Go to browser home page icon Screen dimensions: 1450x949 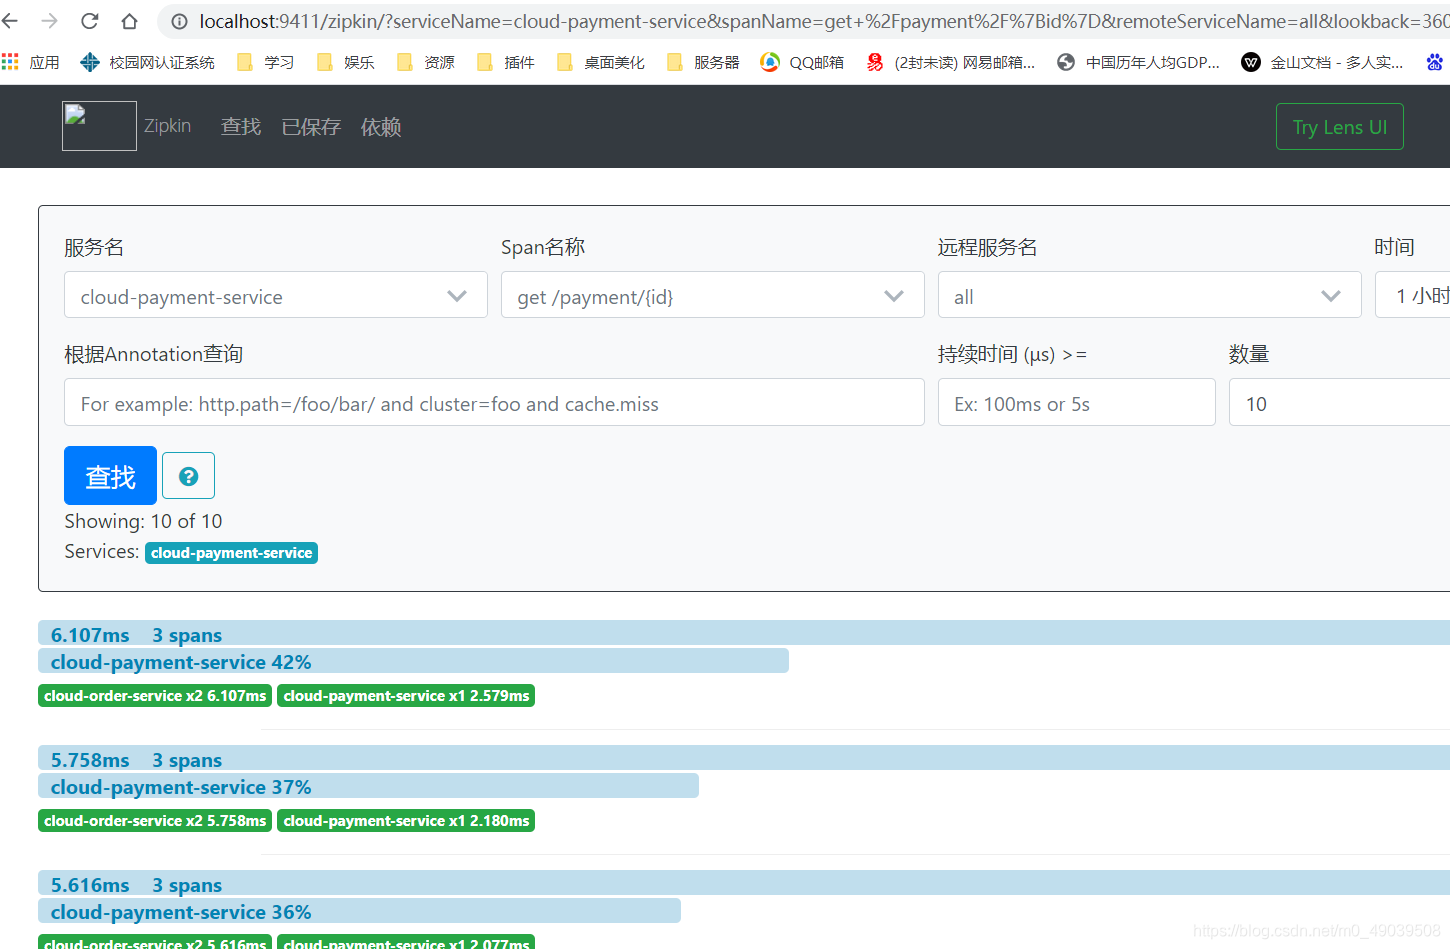(x=130, y=21)
